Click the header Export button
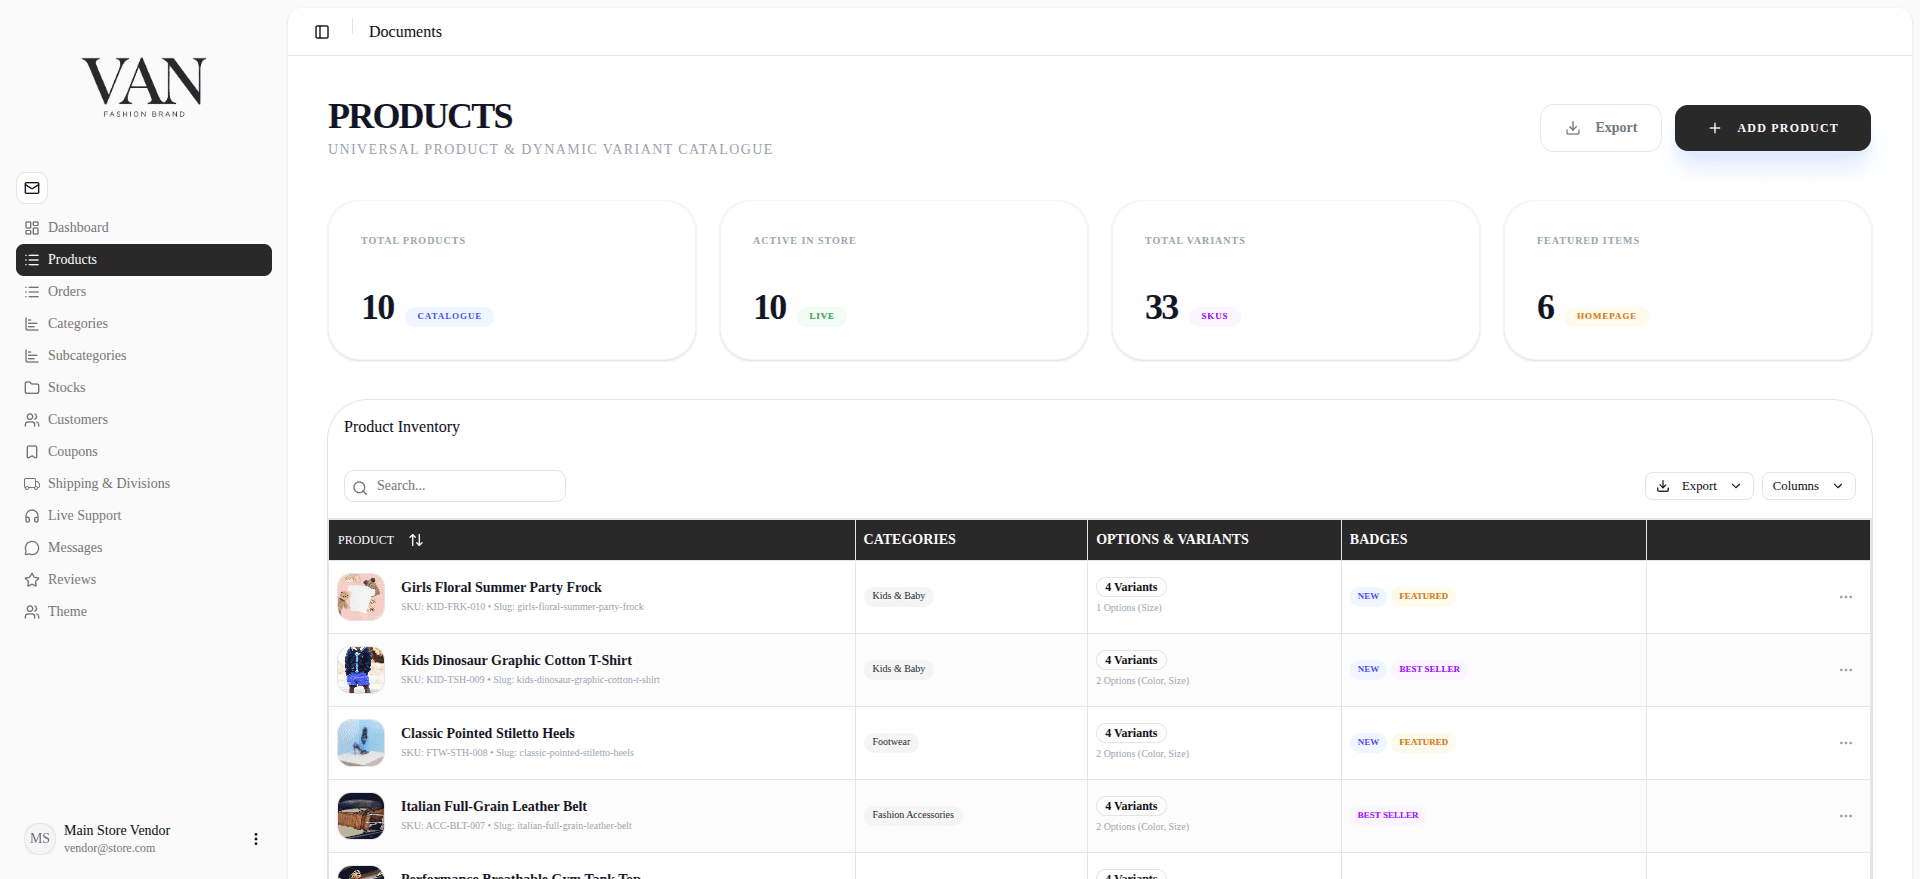Screen dimensions: 1920x879 pyautogui.click(x=1600, y=128)
